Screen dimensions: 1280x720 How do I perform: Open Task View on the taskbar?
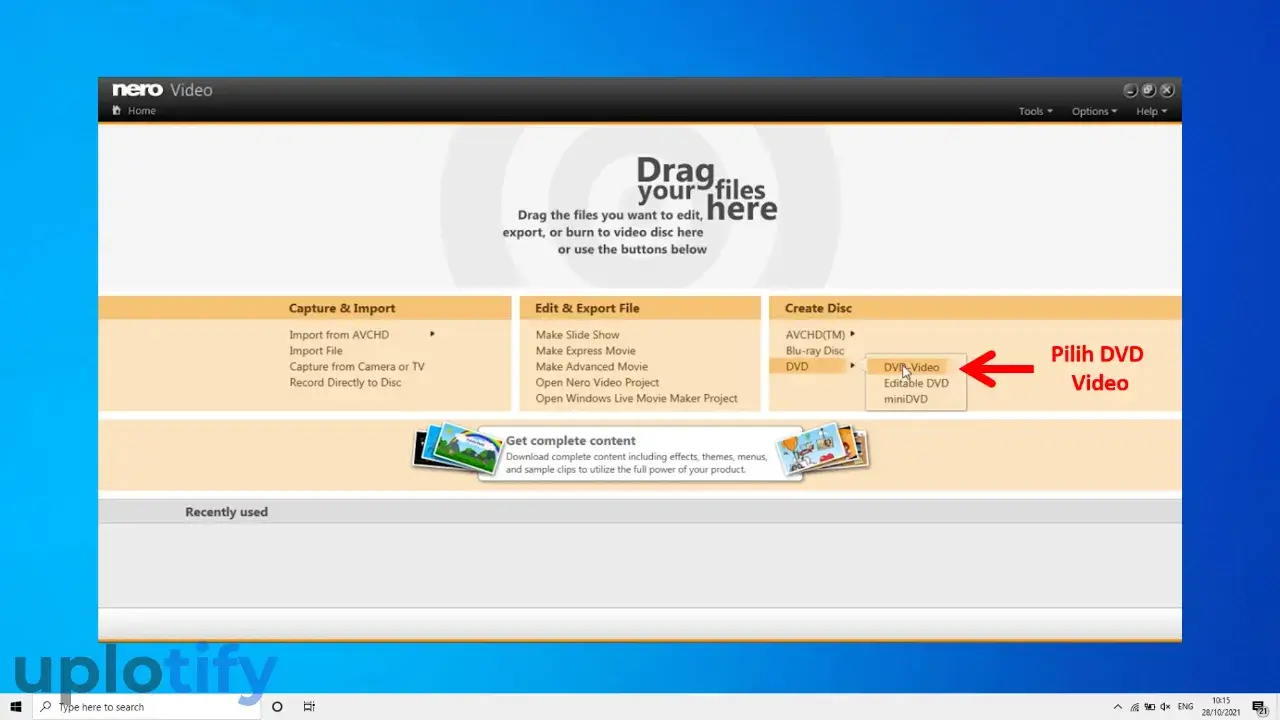pos(309,707)
